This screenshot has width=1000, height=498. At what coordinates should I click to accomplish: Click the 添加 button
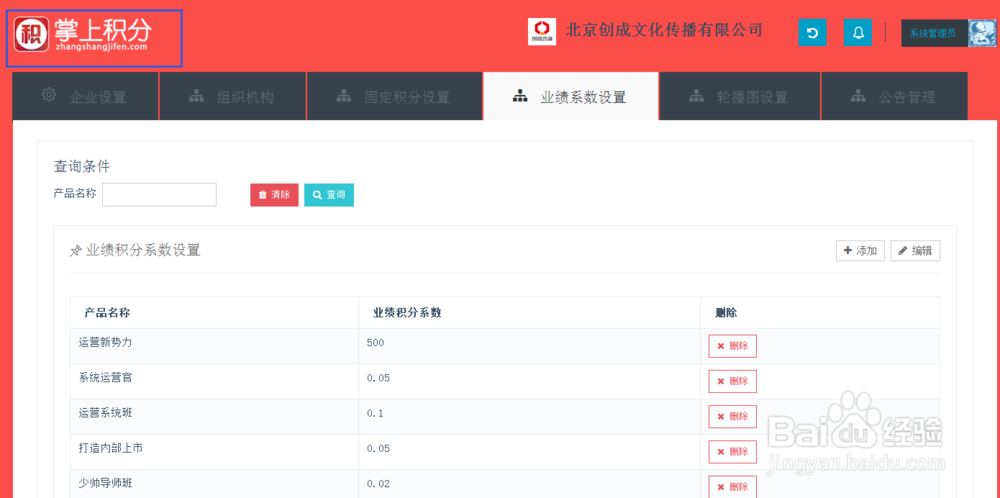[x=860, y=251]
